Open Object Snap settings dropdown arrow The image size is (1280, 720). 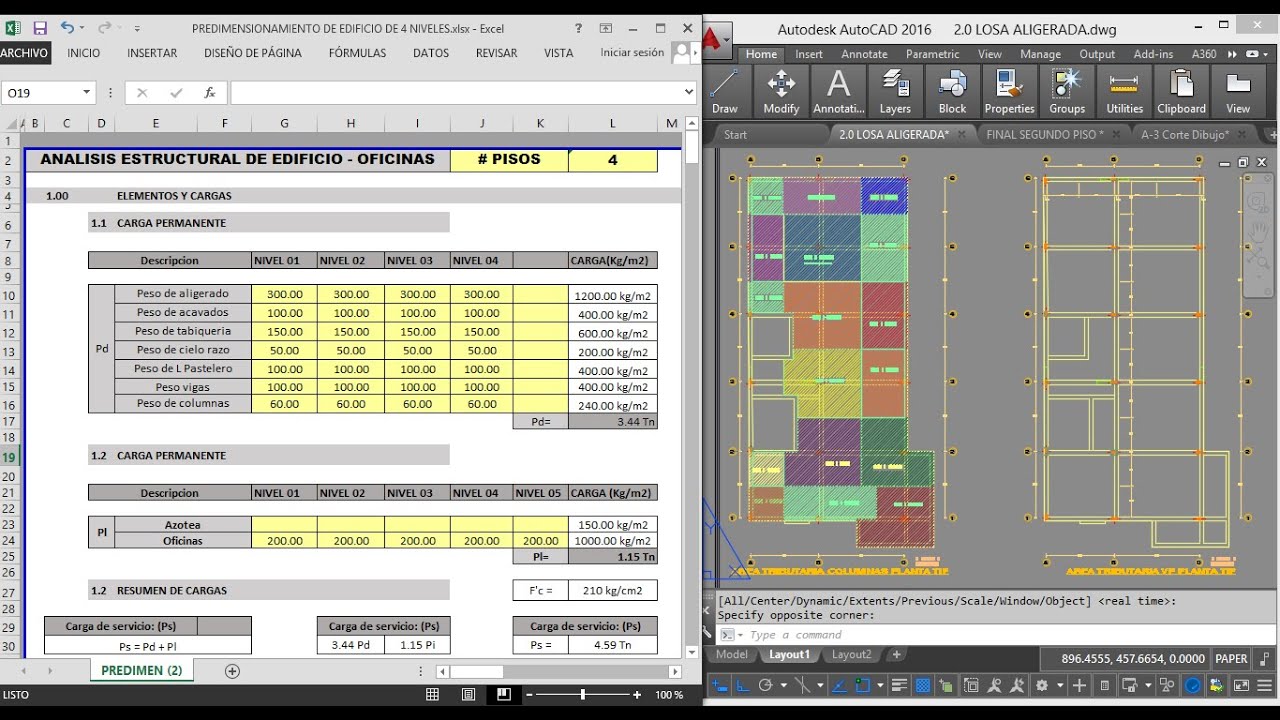(880, 685)
